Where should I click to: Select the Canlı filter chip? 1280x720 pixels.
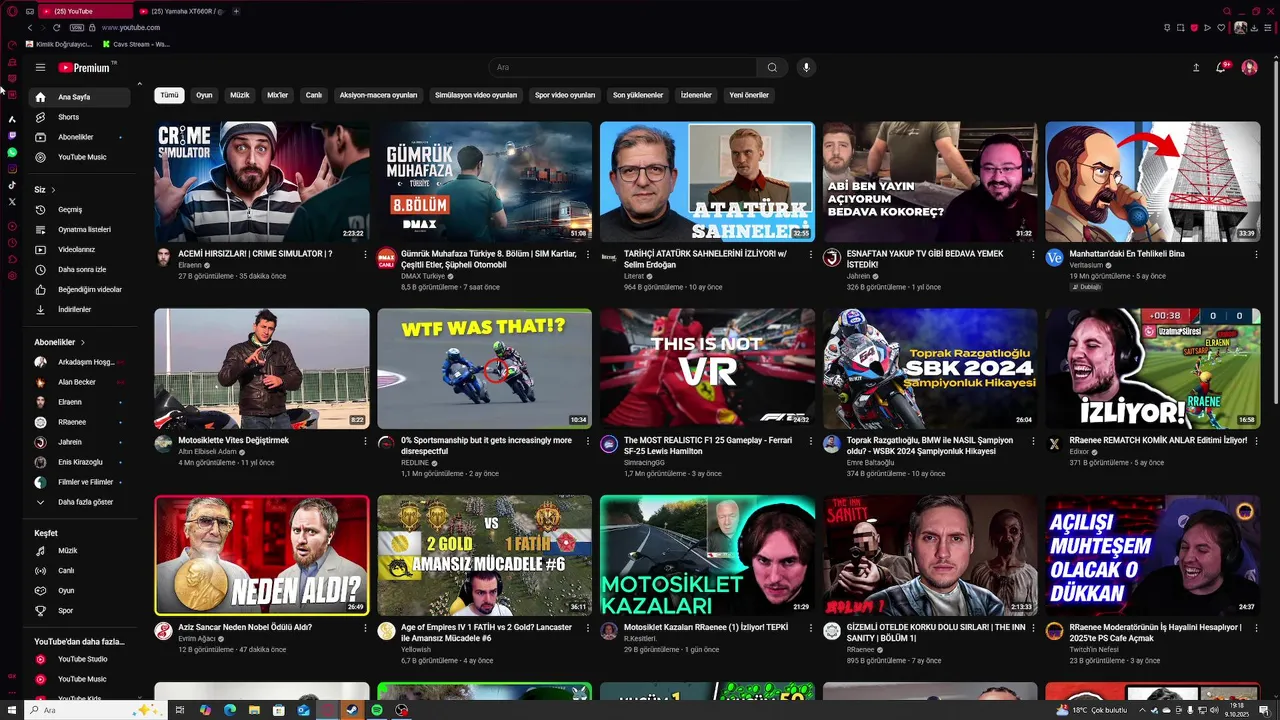pos(314,95)
